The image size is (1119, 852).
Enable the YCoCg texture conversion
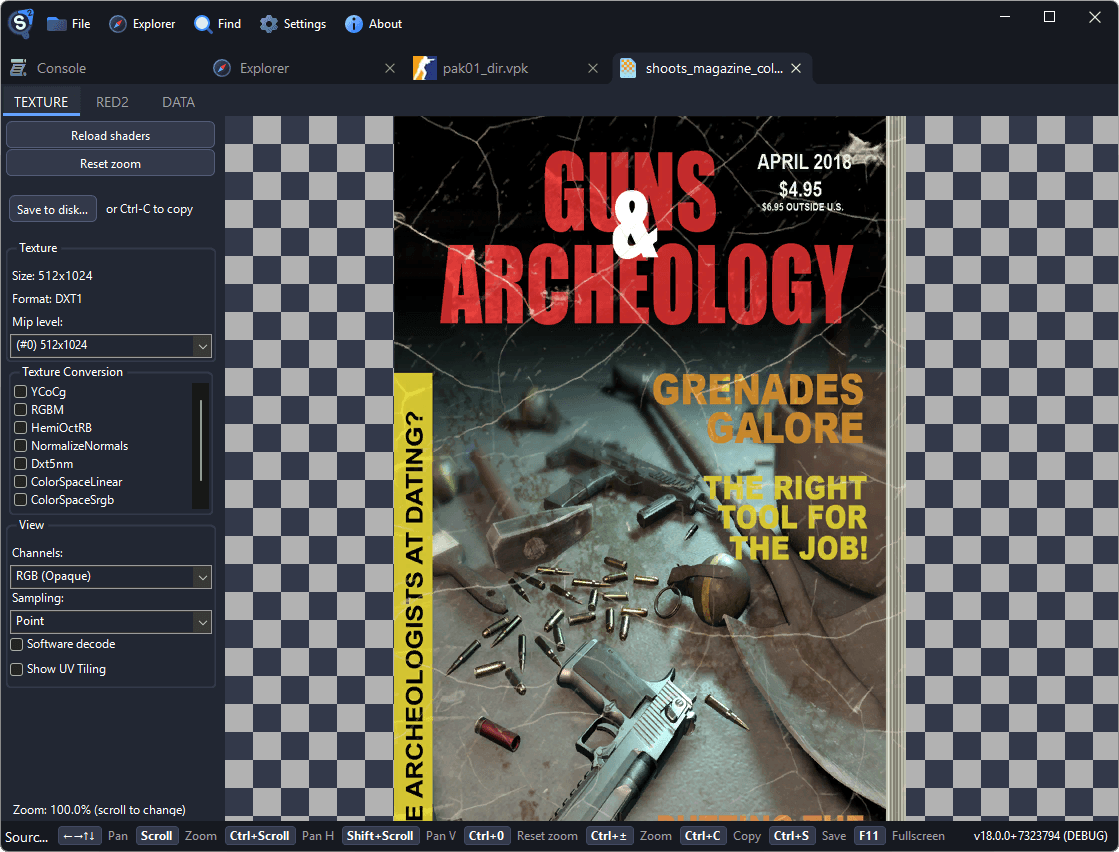point(18,391)
